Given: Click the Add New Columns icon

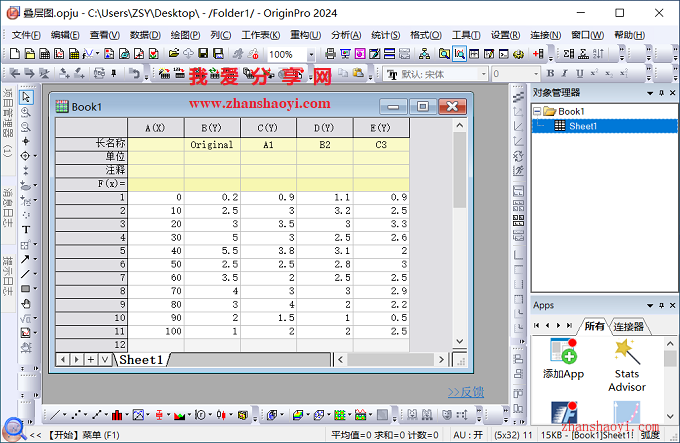Looking at the screenshot, I should 539,54.
